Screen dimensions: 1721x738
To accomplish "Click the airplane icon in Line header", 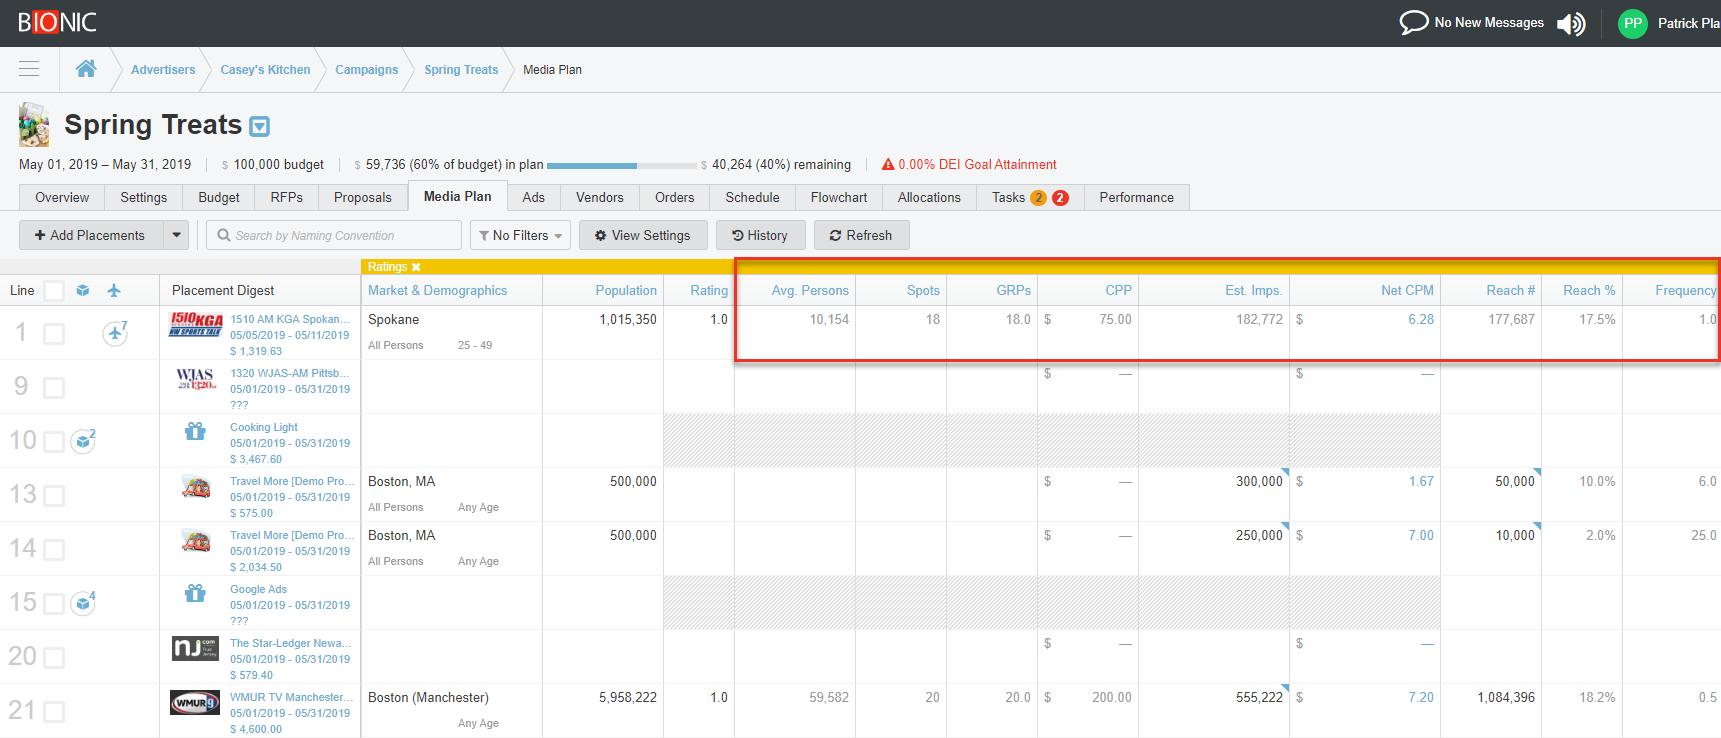I will click(x=114, y=291).
